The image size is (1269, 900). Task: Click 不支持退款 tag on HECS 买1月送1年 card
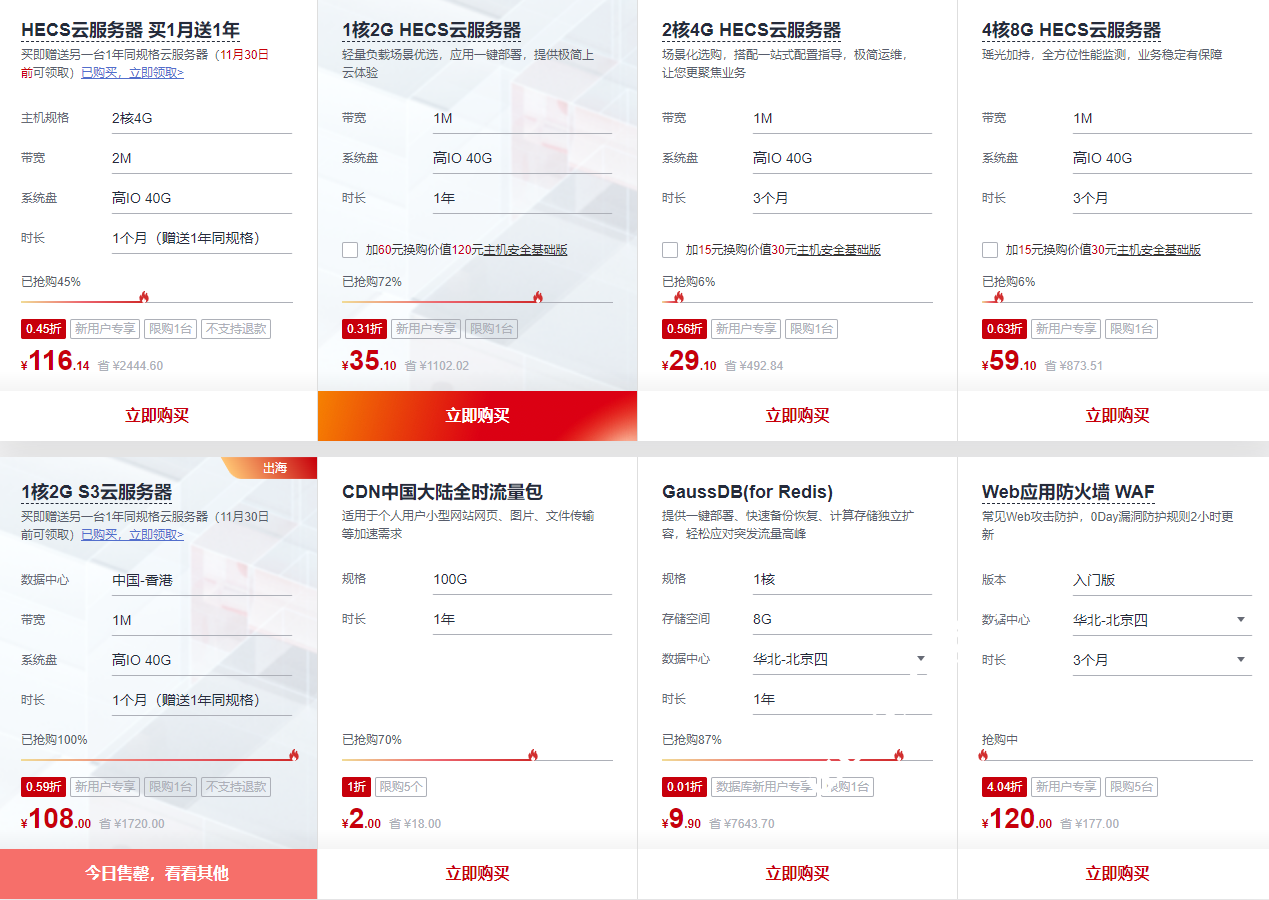point(236,328)
